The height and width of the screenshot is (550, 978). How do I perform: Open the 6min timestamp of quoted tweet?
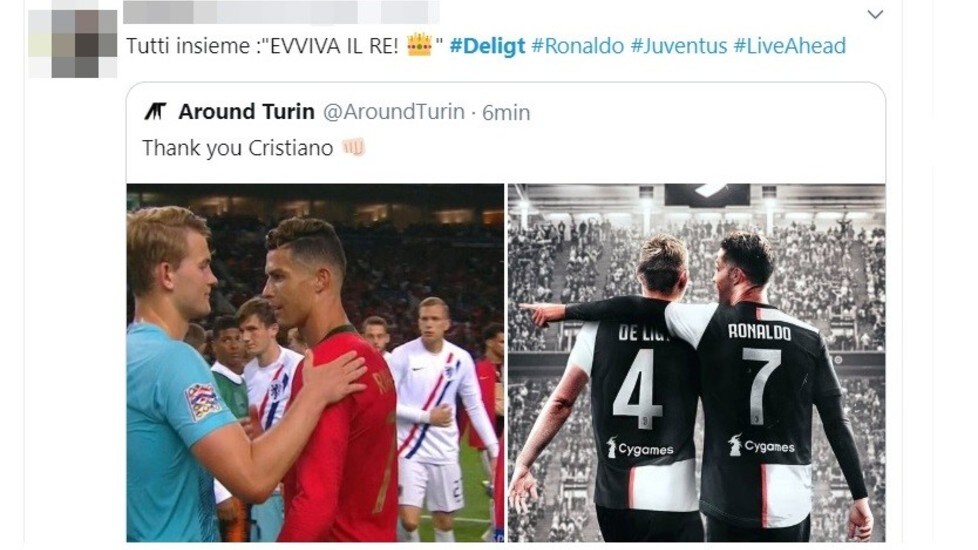[506, 113]
